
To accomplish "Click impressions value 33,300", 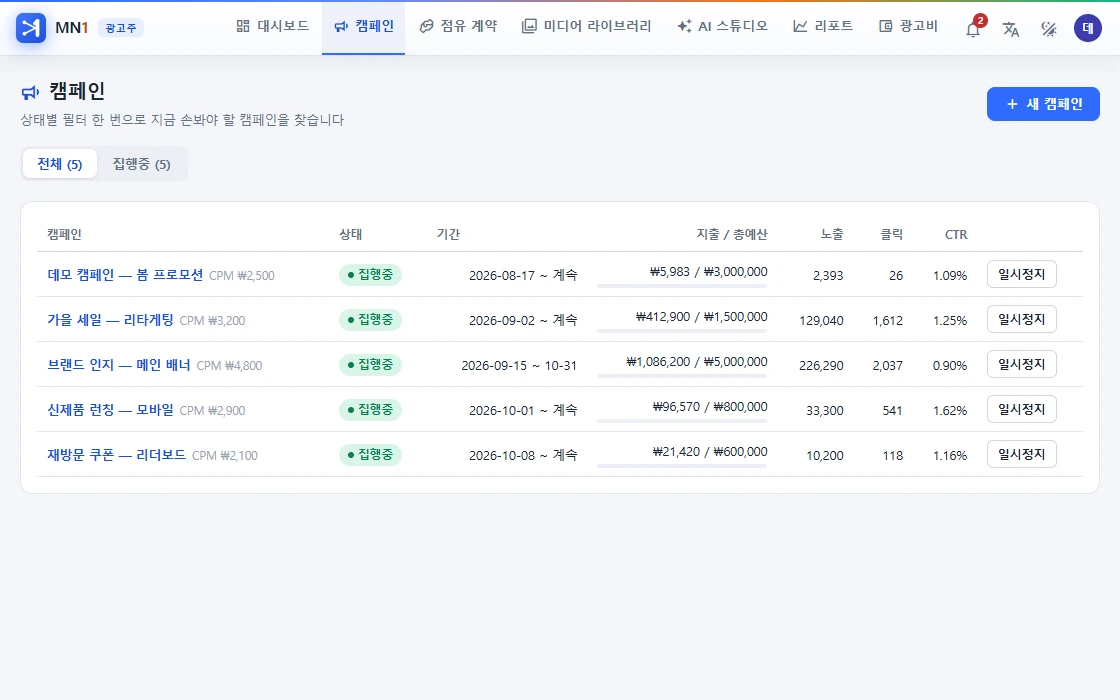I will 824,411.
